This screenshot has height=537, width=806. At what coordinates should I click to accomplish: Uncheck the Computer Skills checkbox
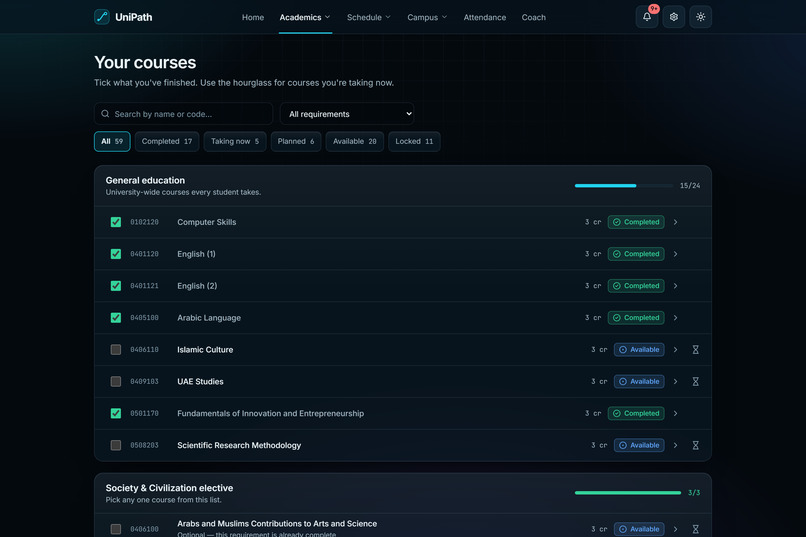pos(116,222)
